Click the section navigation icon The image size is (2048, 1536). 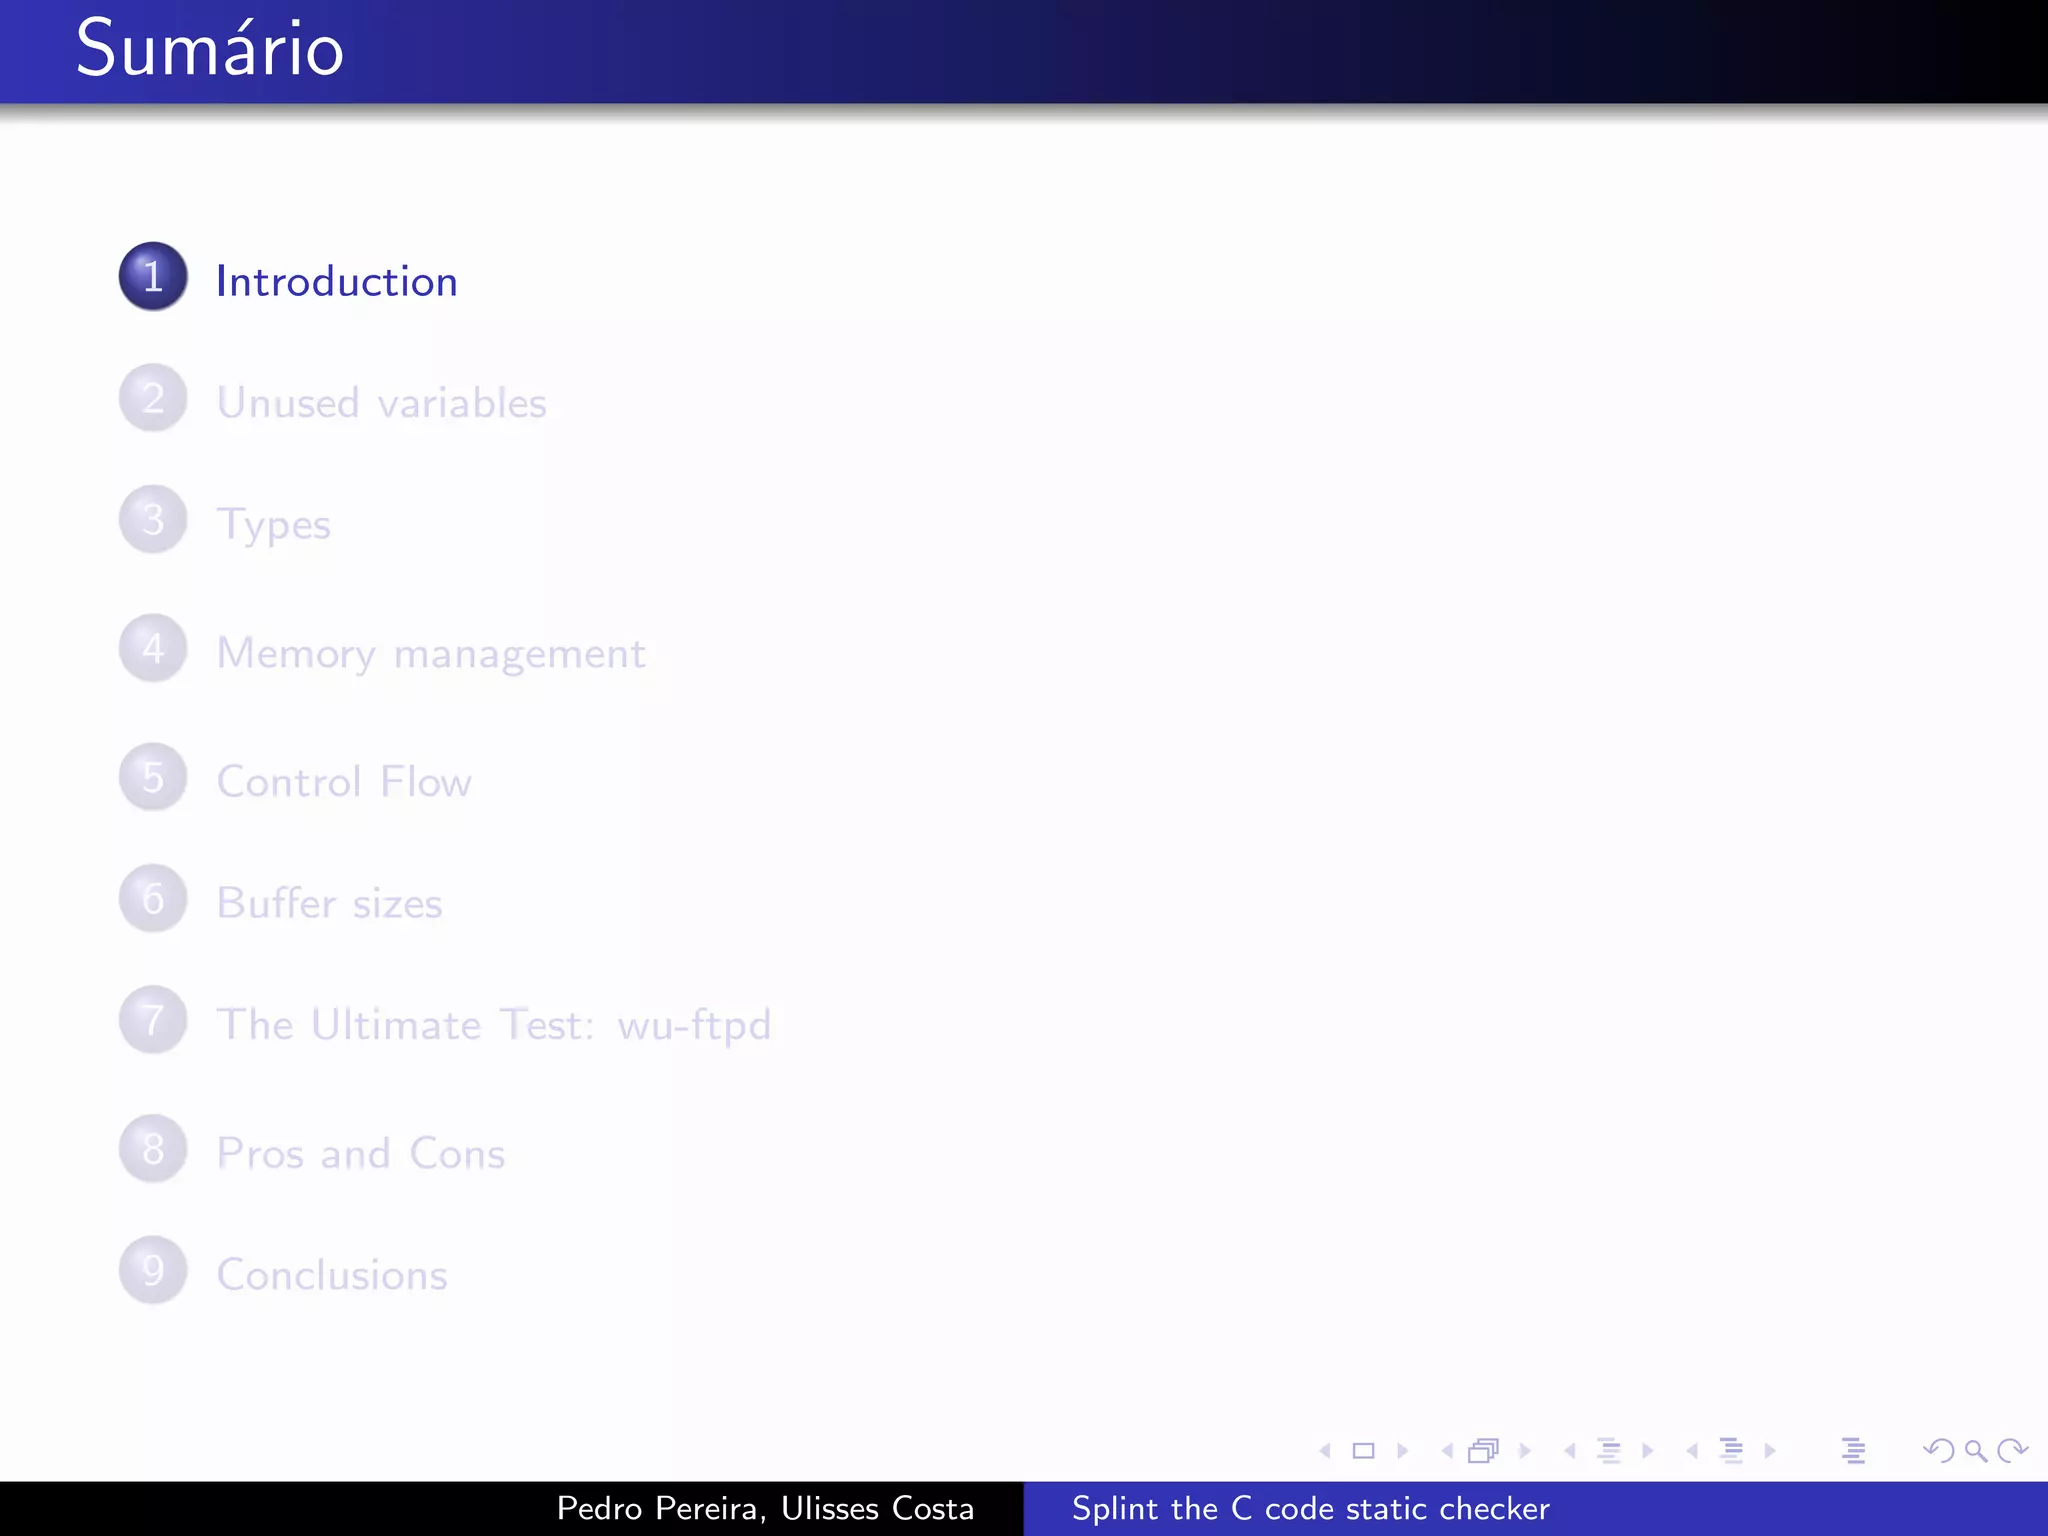pyautogui.click(x=1731, y=1451)
